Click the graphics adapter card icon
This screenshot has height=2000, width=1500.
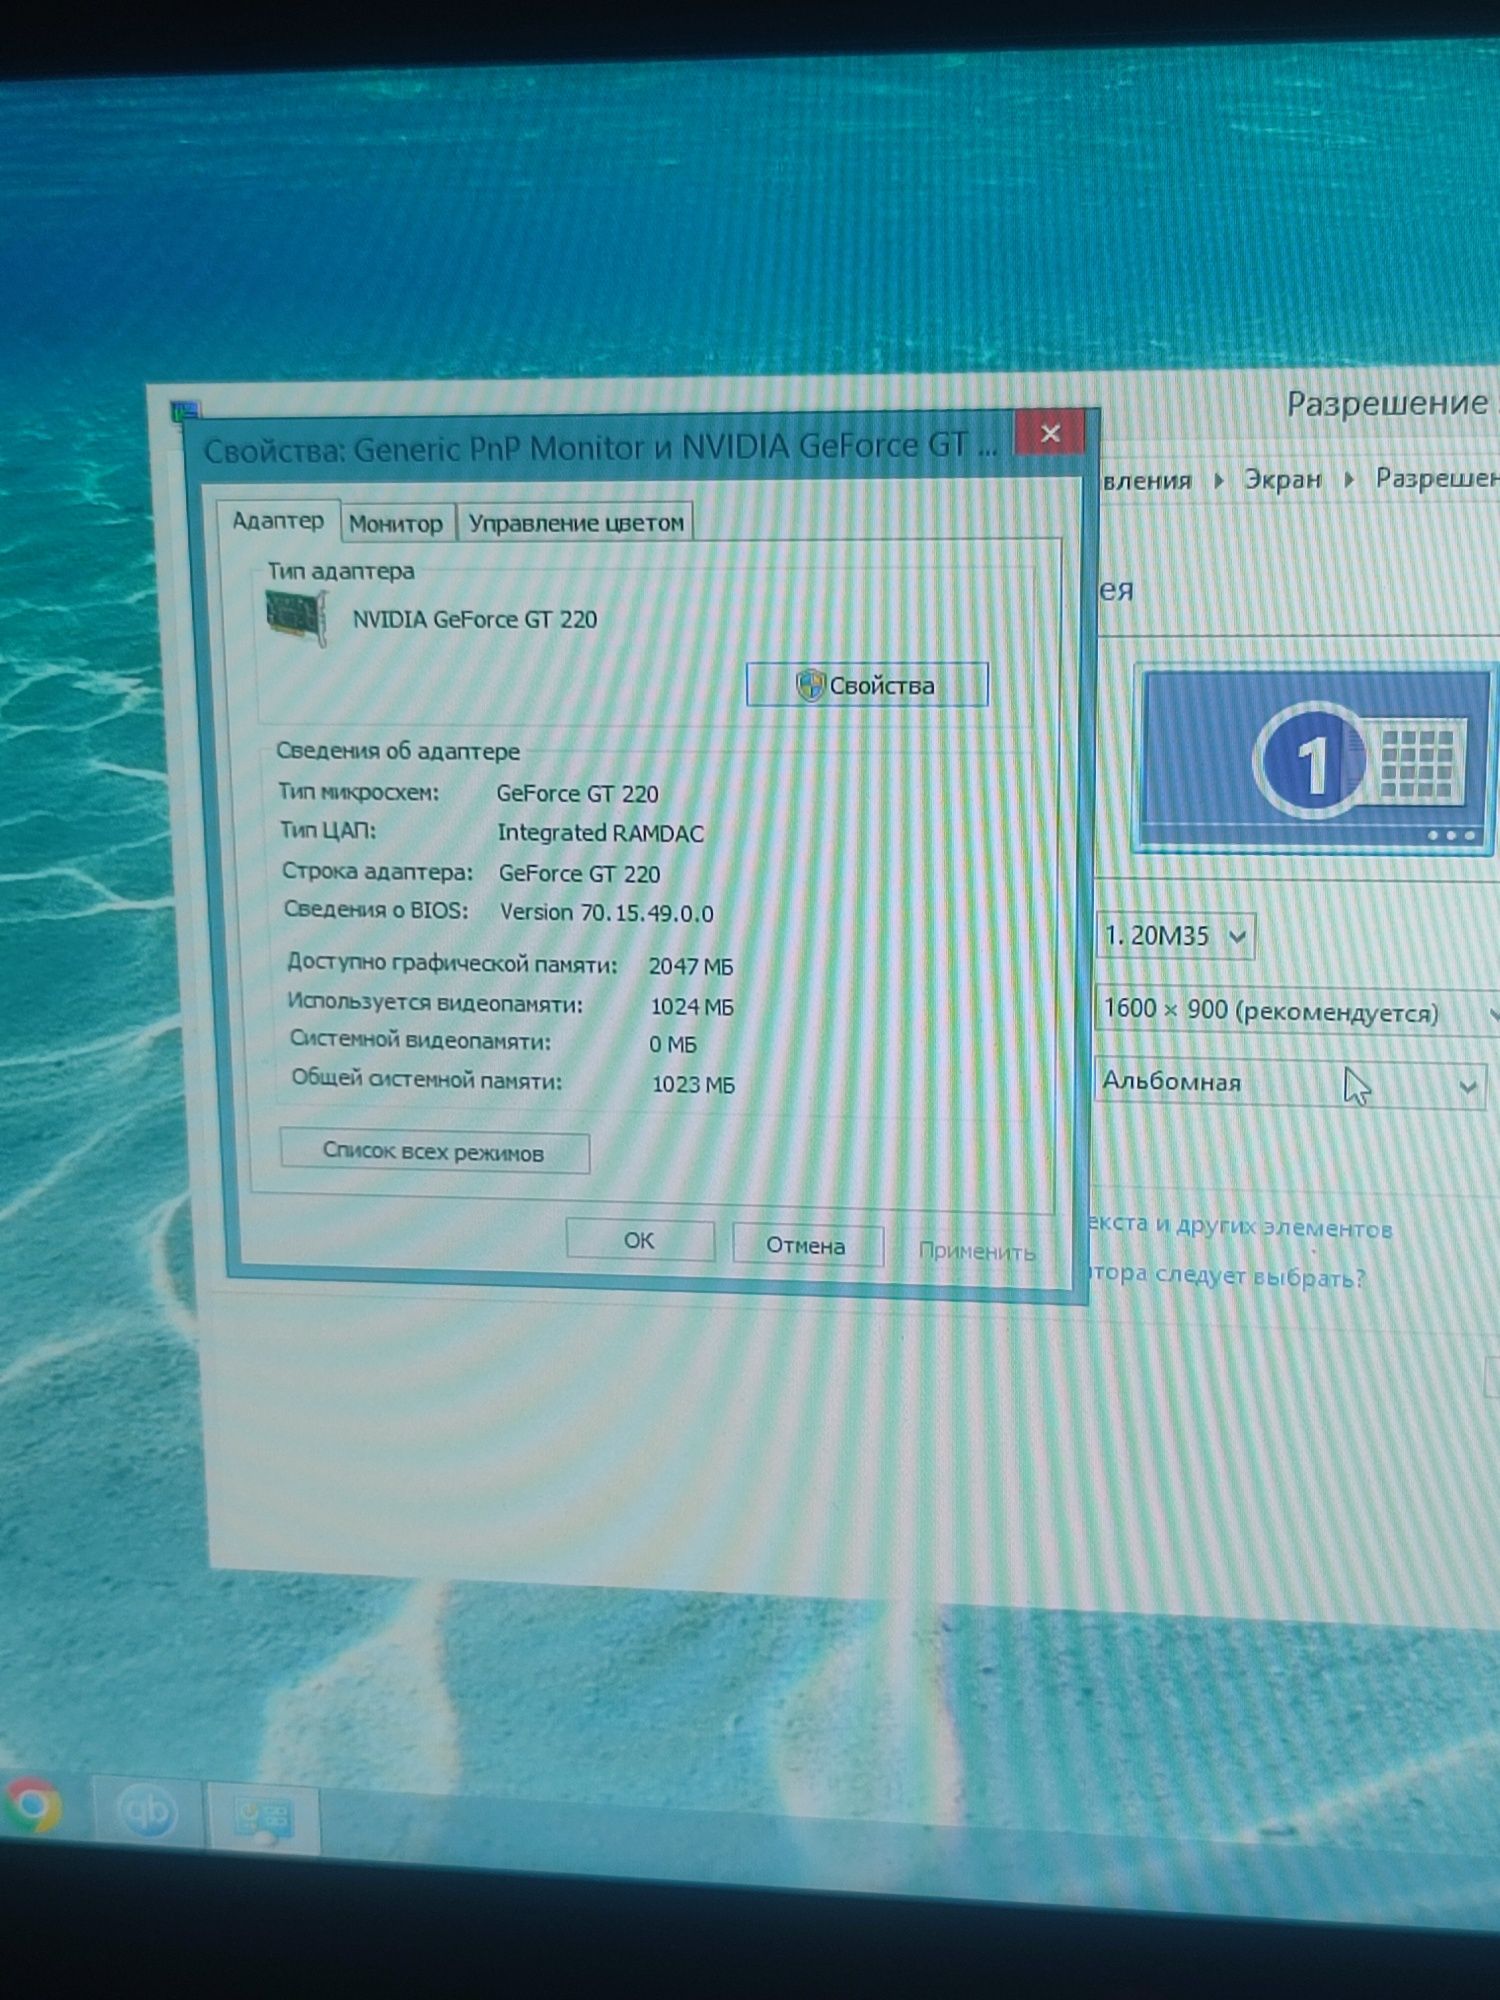click(297, 616)
